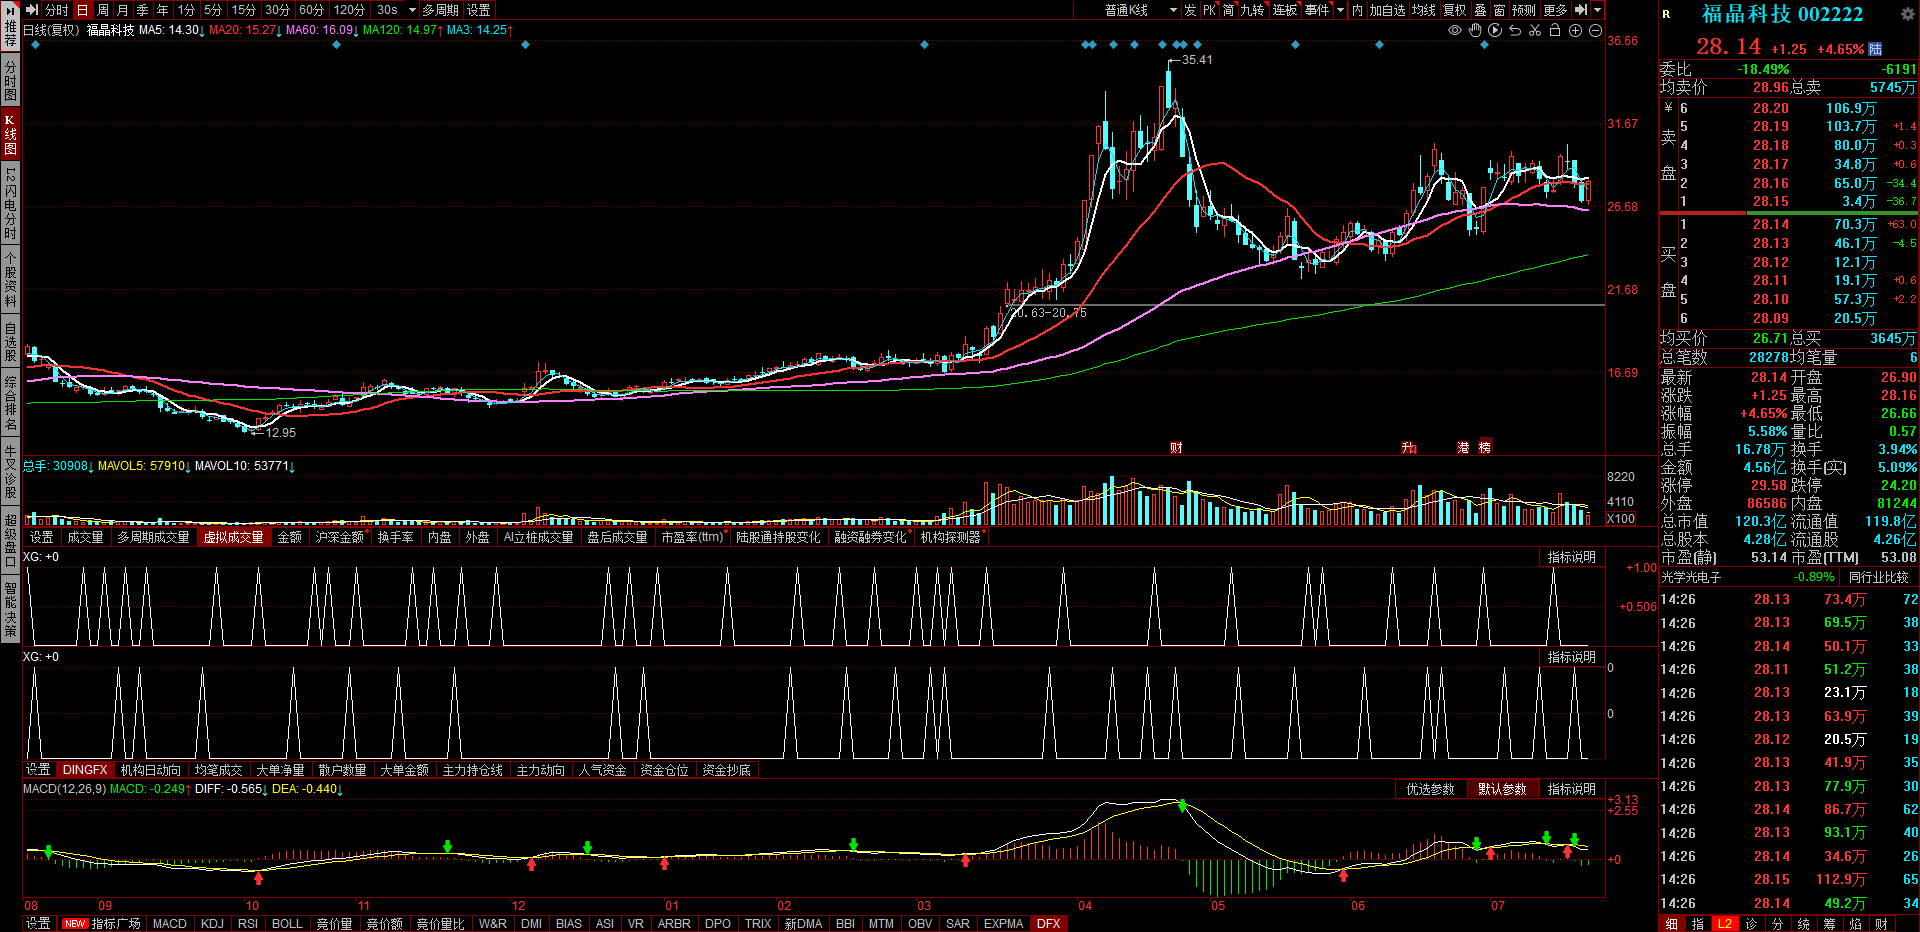Zoom out with the minus circle icon

[x=1595, y=31]
